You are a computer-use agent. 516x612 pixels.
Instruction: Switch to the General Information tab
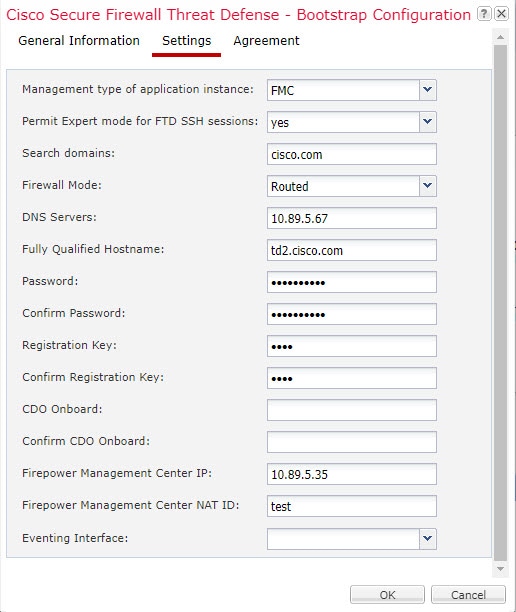(x=79, y=41)
